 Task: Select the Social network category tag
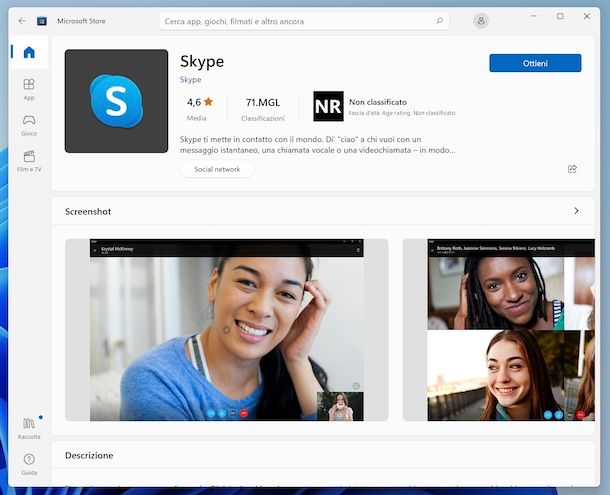pyautogui.click(x=217, y=169)
